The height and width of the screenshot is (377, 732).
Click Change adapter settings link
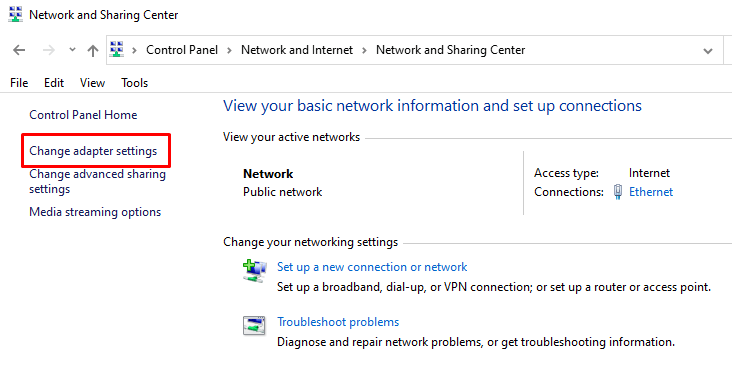[x=93, y=151]
